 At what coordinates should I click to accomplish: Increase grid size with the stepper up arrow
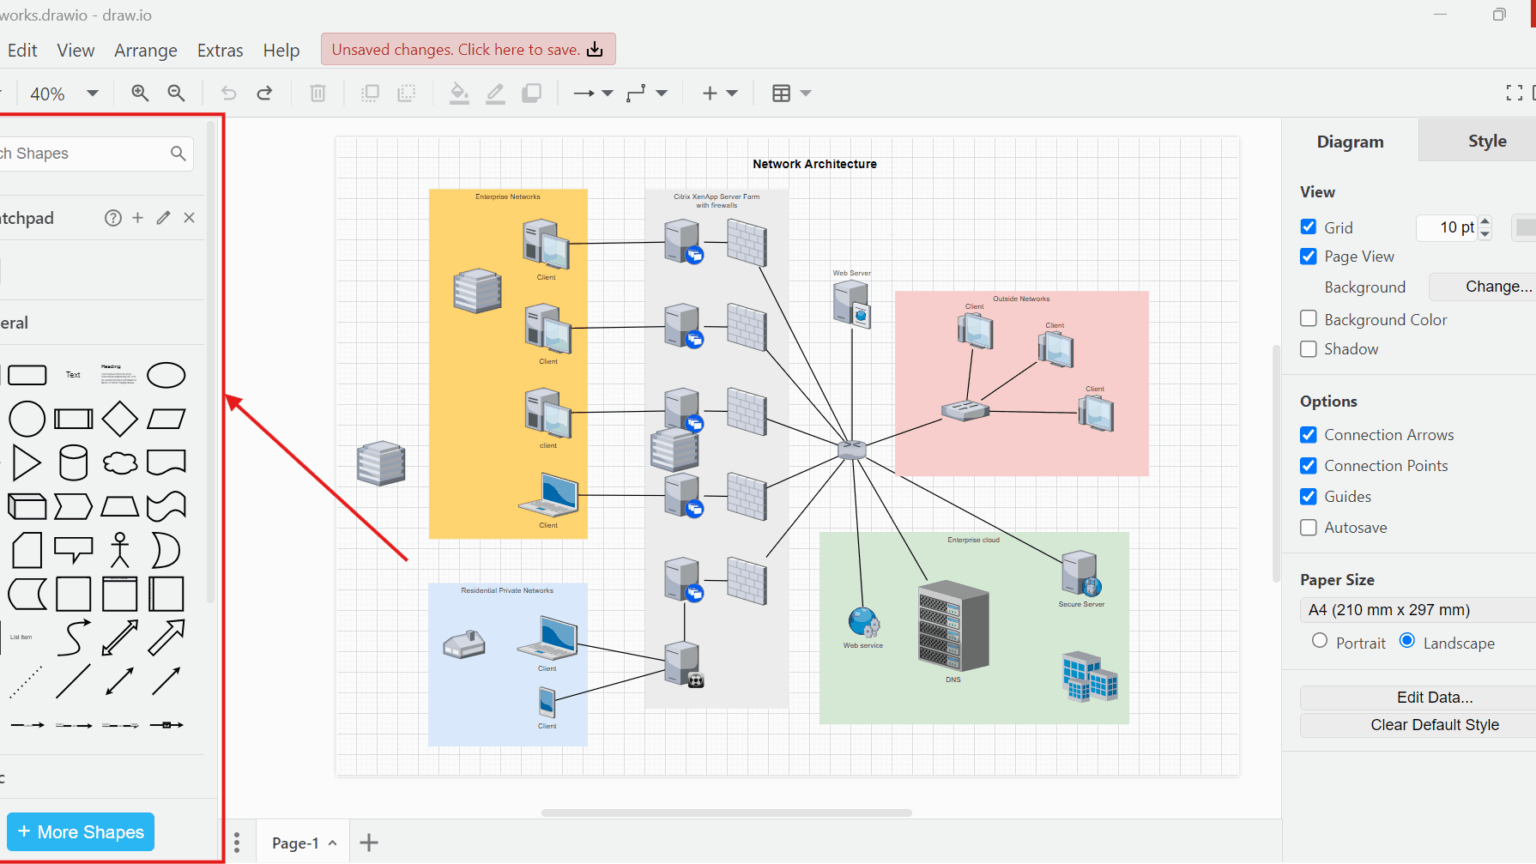pyautogui.click(x=1485, y=221)
